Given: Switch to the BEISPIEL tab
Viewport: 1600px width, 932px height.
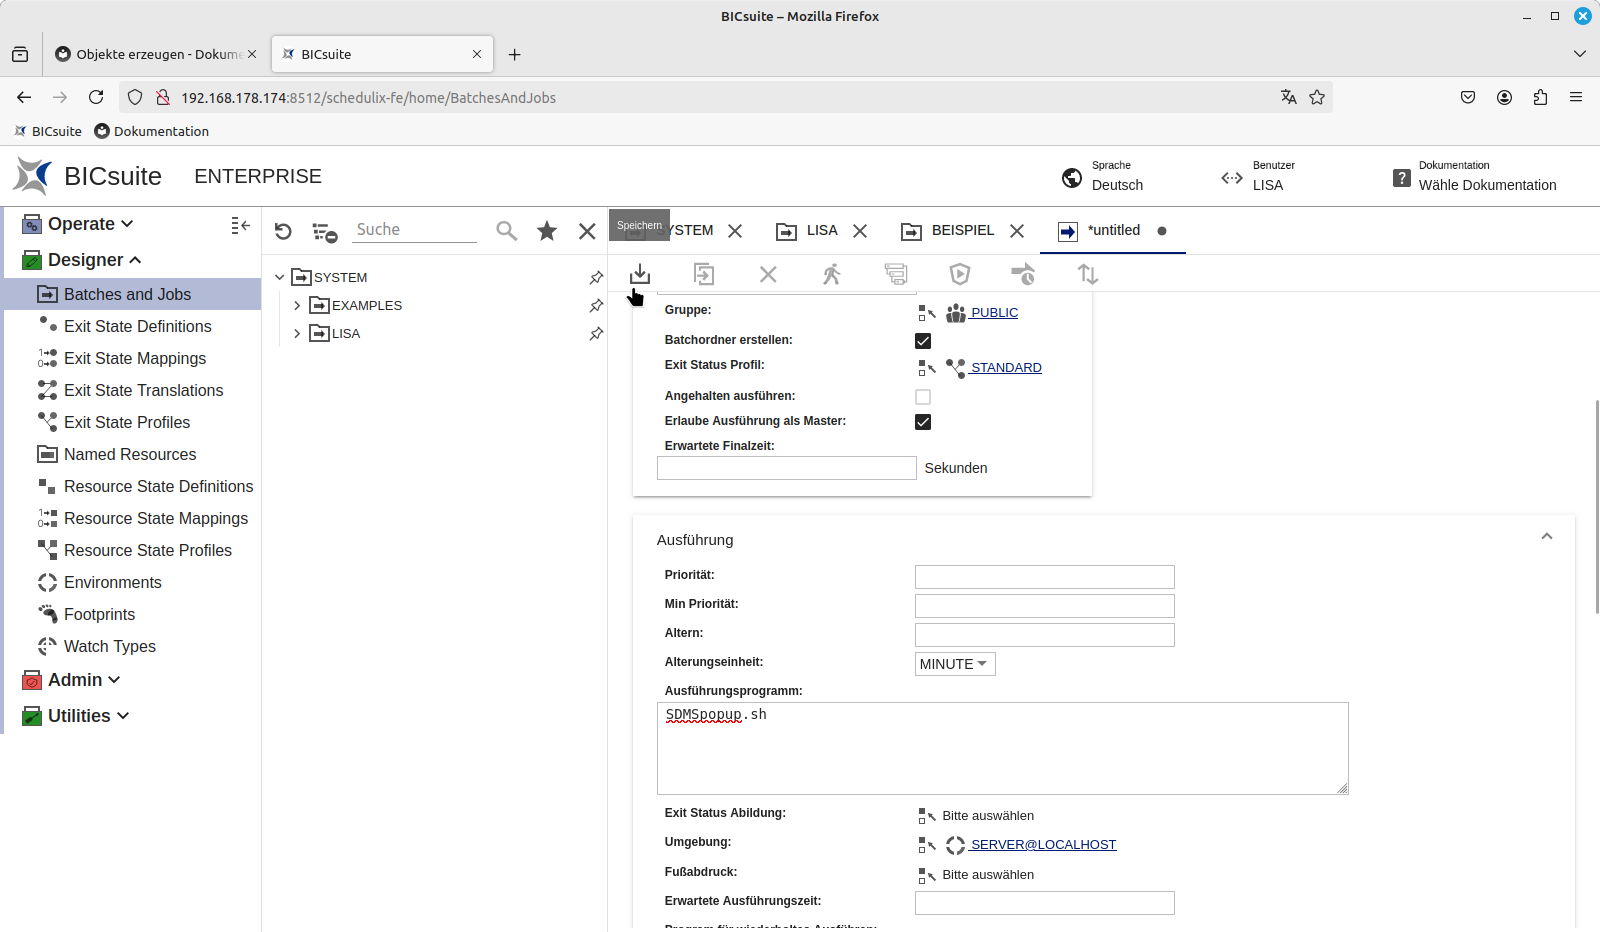Looking at the screenshot, I should 962,231.
